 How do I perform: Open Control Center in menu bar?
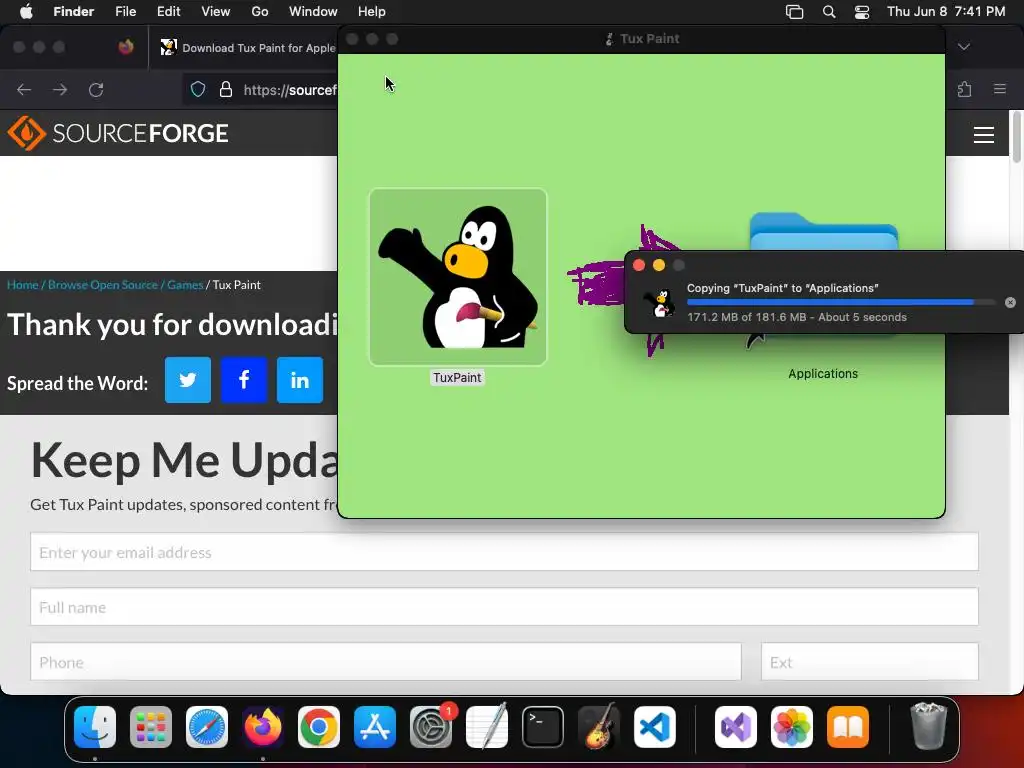tap(862, 12)
